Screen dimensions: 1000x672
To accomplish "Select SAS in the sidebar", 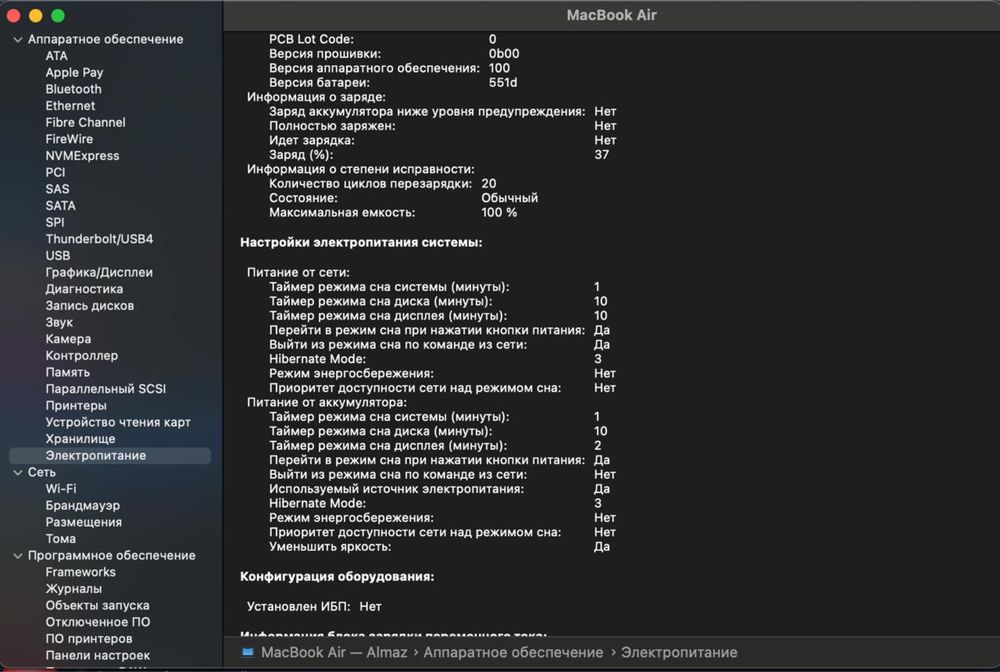I will pyautogui.click(x=57, y=189).
